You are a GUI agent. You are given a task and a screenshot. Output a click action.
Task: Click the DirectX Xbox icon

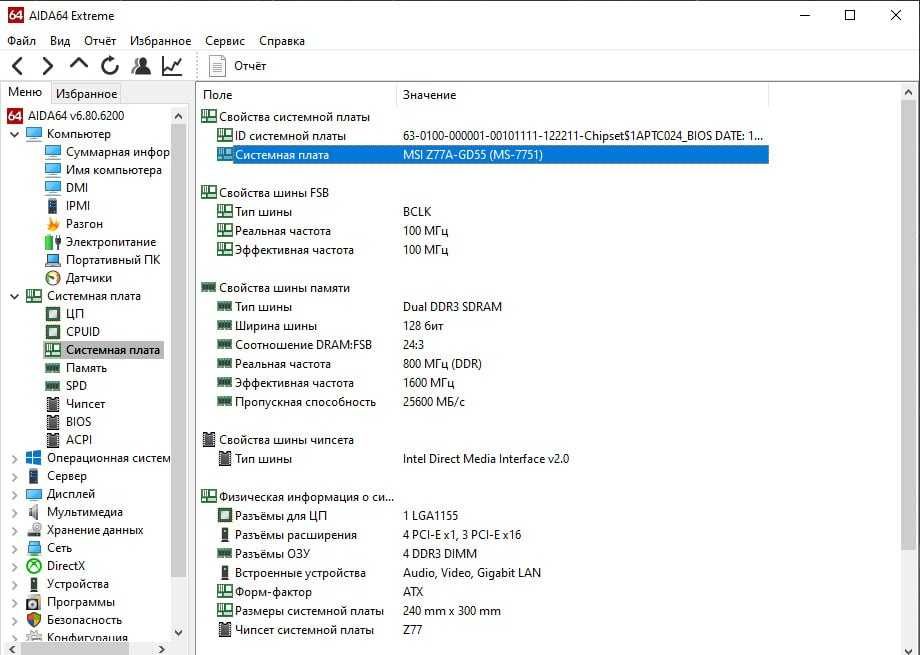pyautogui.click(x=33, y=566)
